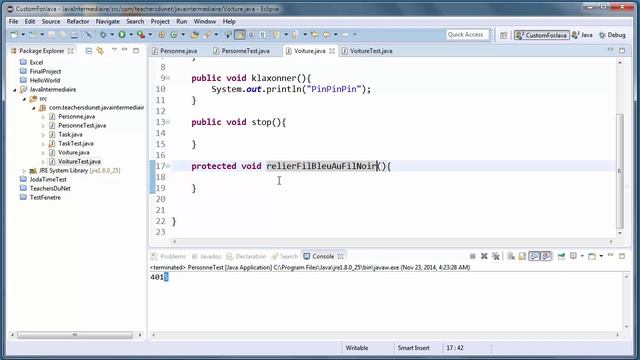
Task: Open the New file dropdown arrow
Action: point(23,35)
